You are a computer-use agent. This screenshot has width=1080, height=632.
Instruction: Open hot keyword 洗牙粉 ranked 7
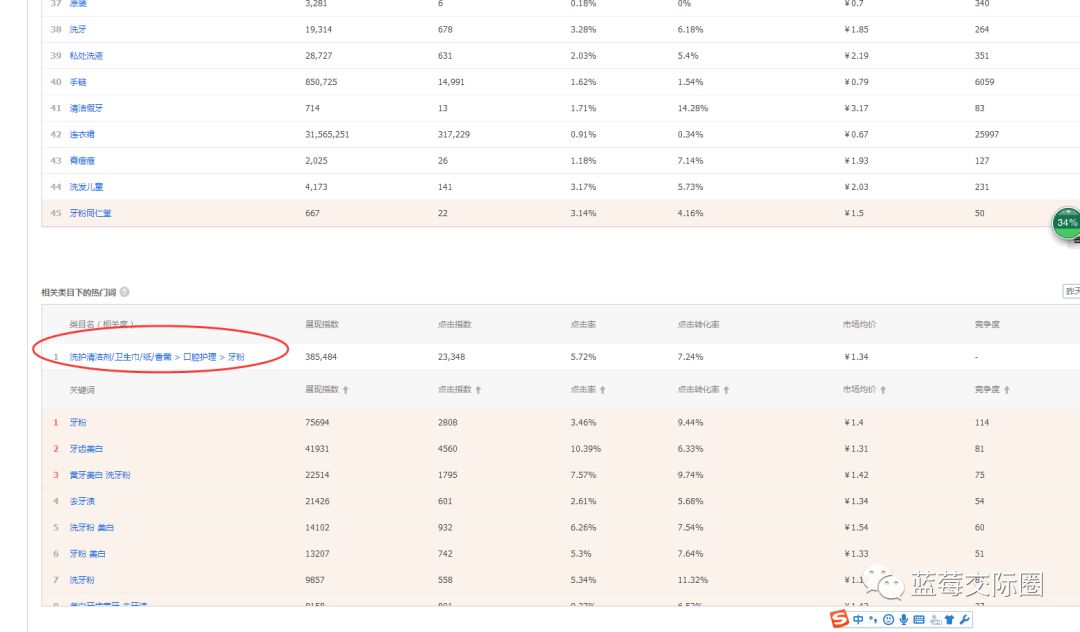(82, 580)
